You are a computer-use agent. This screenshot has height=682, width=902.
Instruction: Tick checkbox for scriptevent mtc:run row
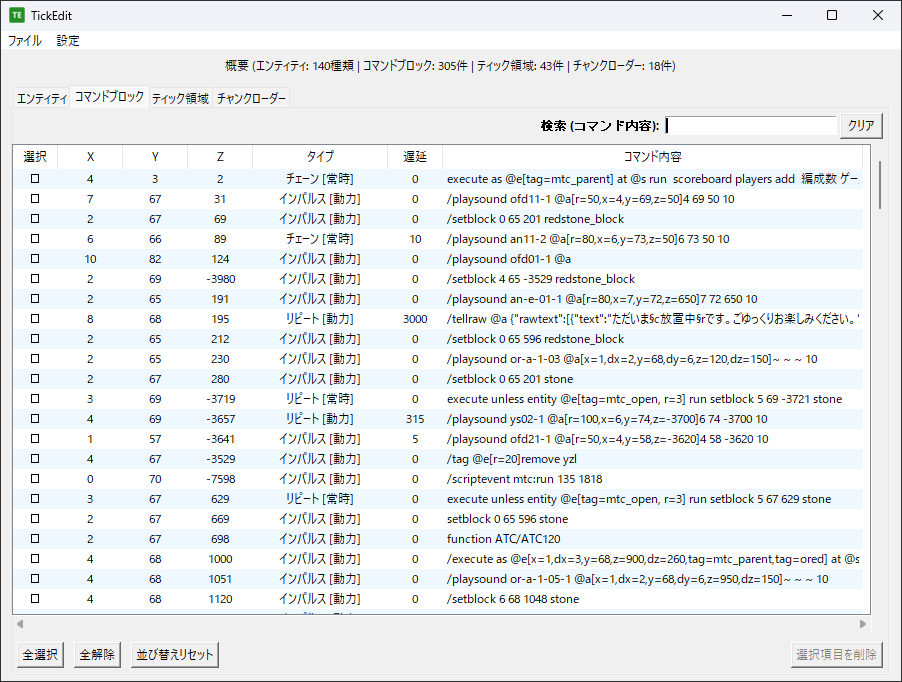[x=35, y=478]
